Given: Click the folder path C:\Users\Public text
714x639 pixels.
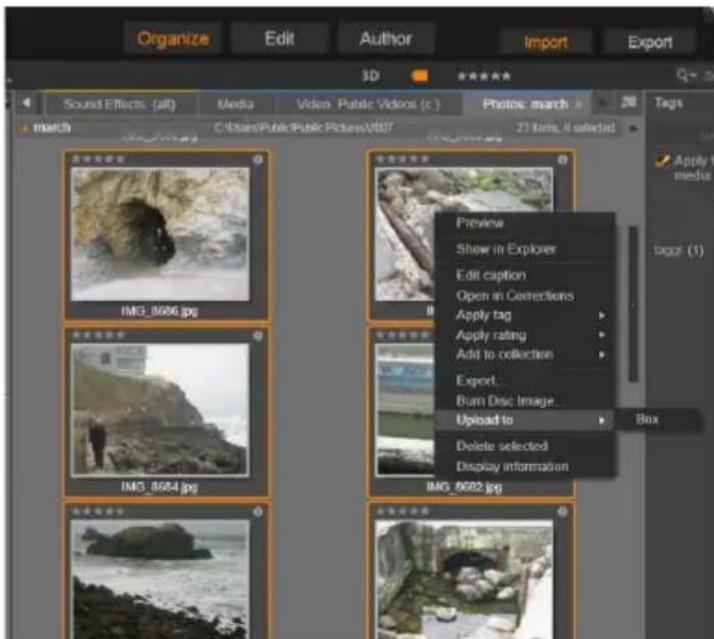Looking at the screenshot, I should (304, 128).
